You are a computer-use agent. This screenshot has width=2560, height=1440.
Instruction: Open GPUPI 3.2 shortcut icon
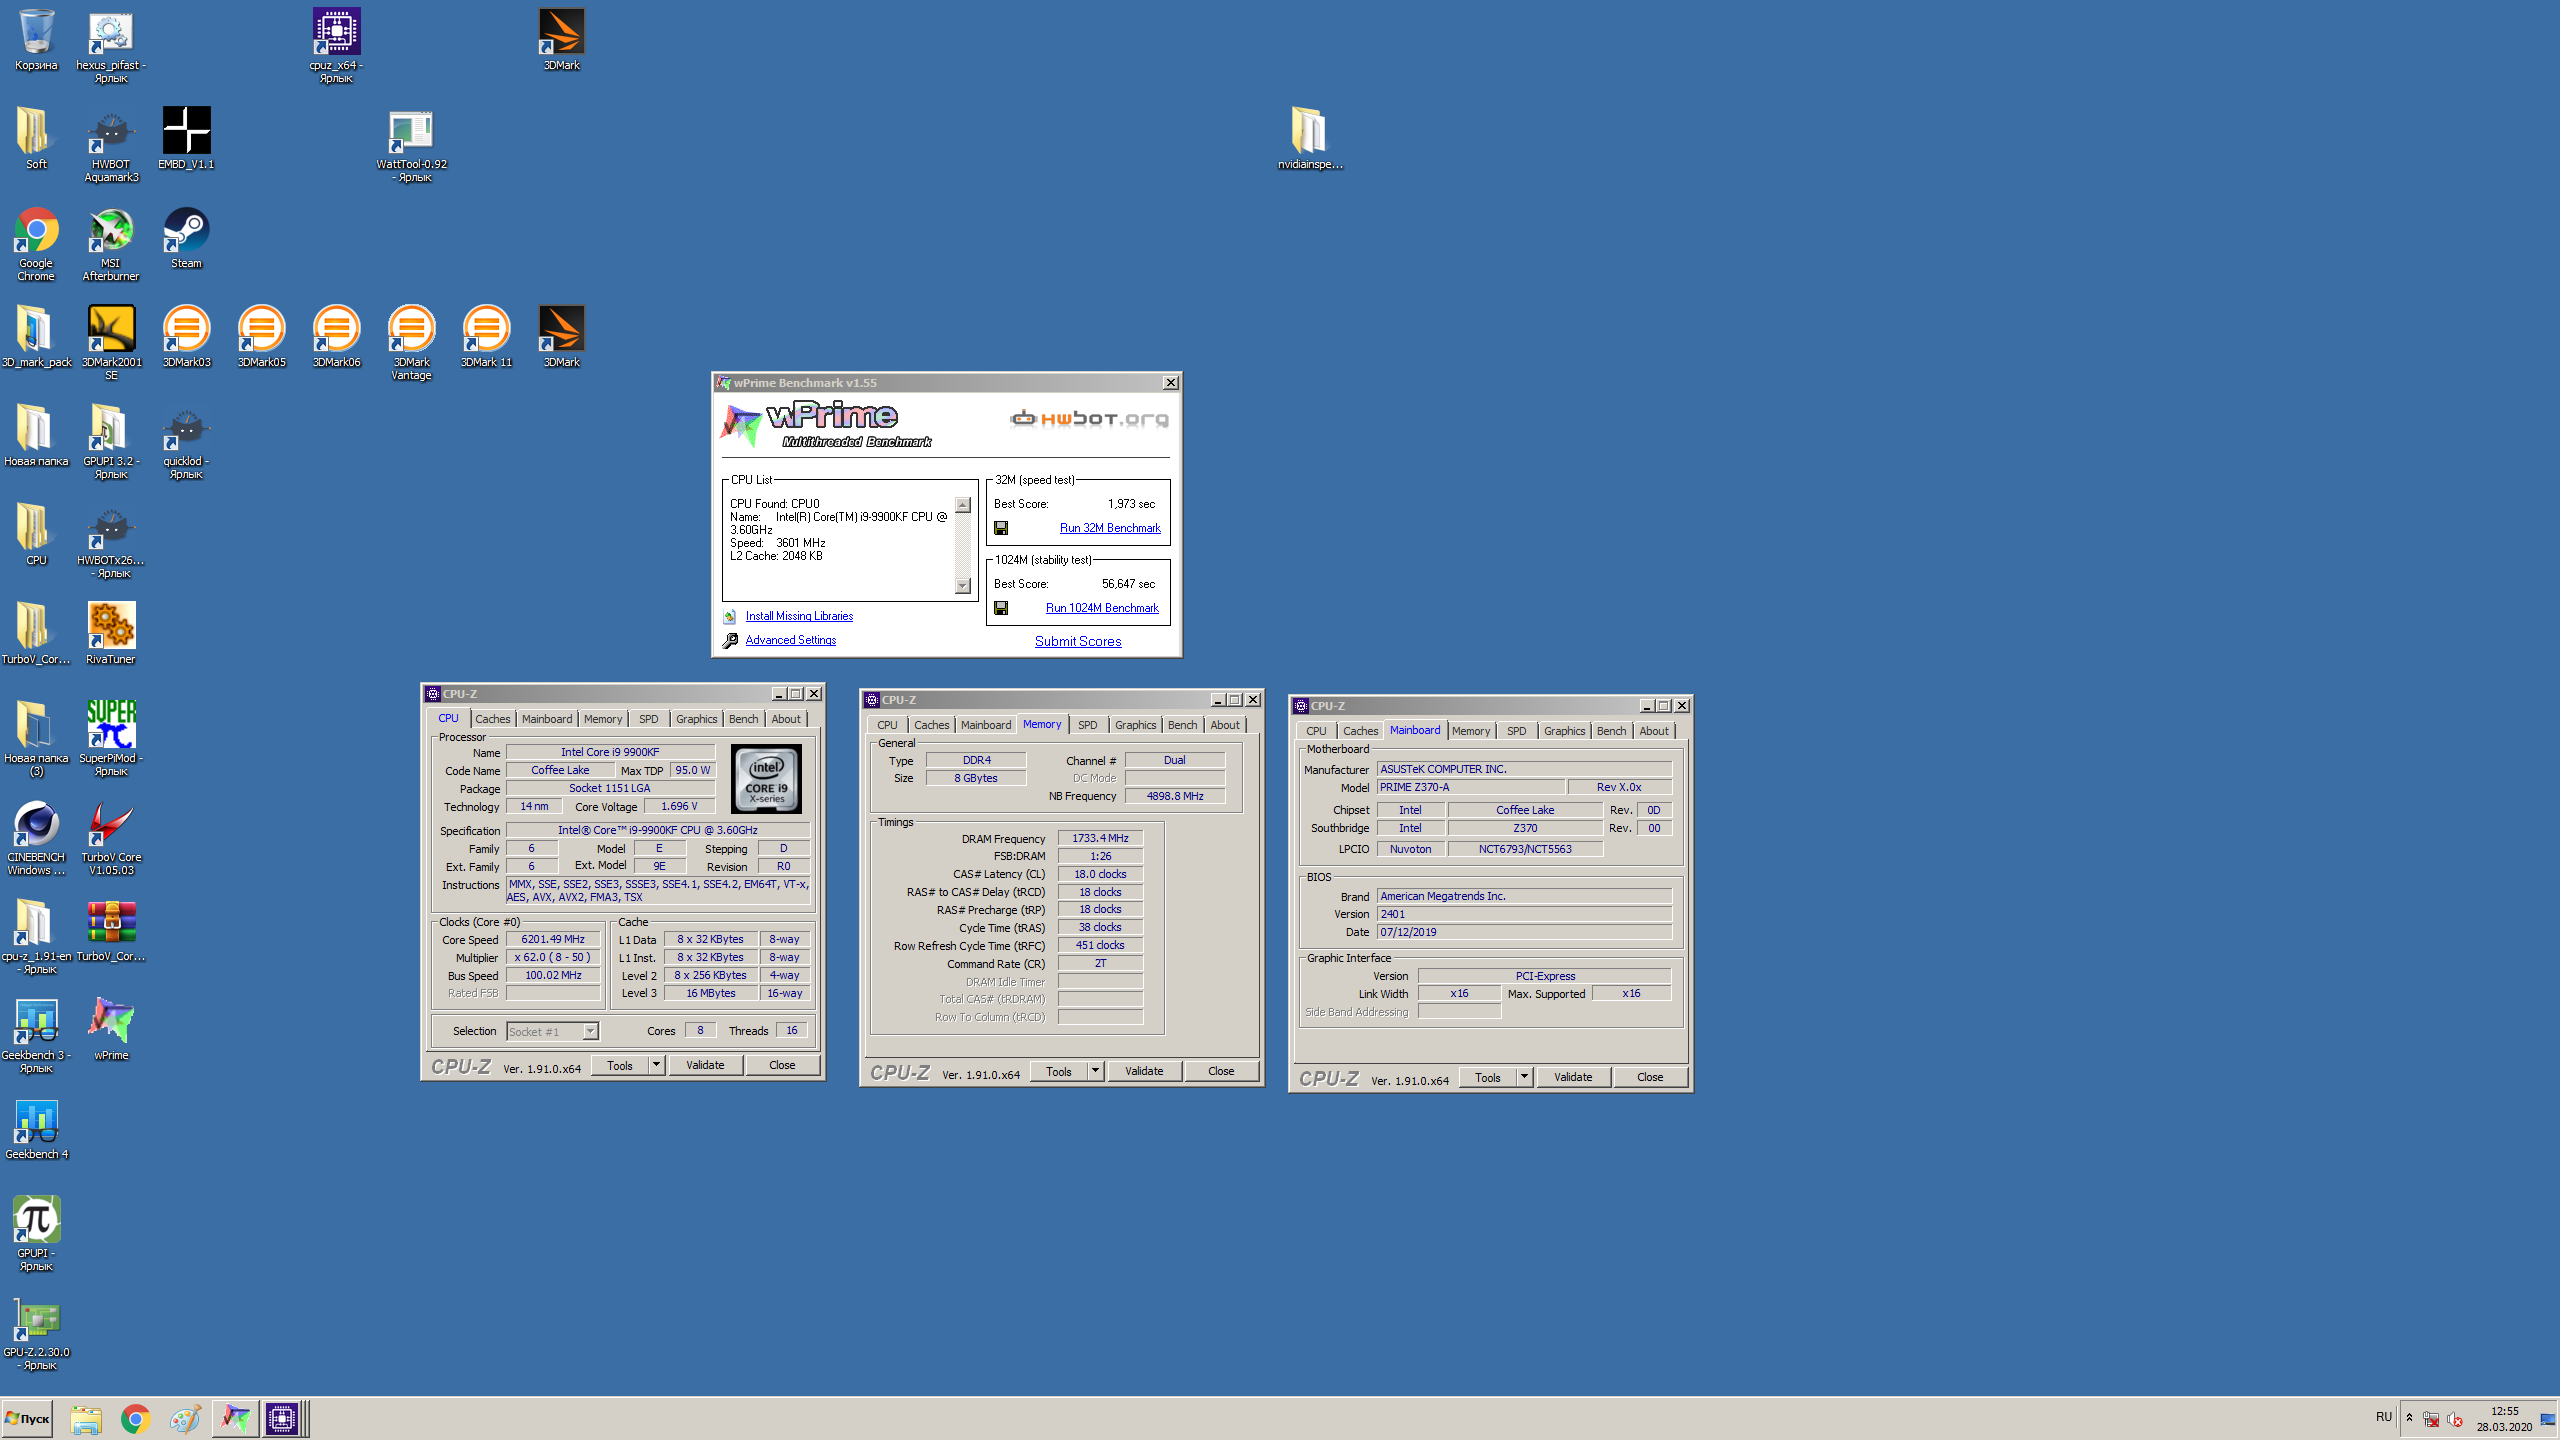111,442
